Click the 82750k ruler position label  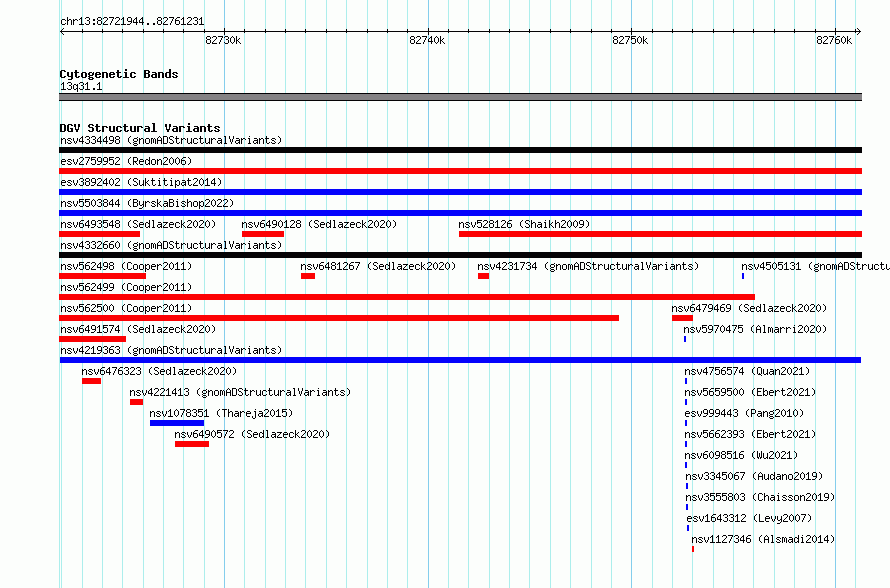[630, 40]
